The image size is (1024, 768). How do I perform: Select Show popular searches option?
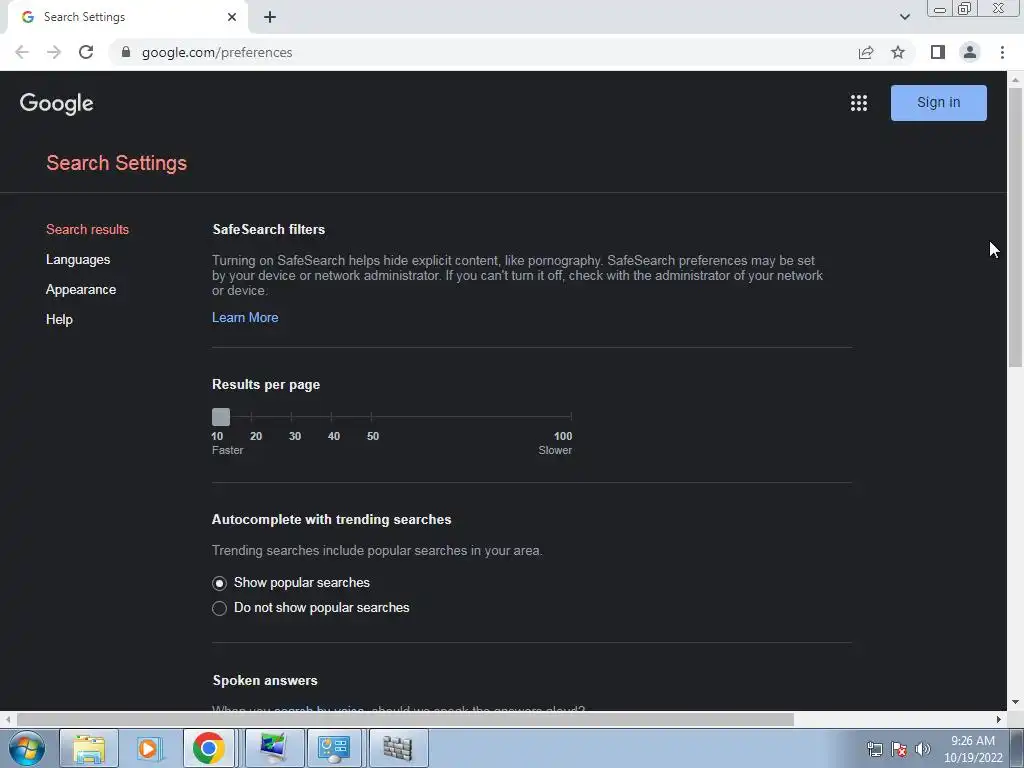point(219,583)
